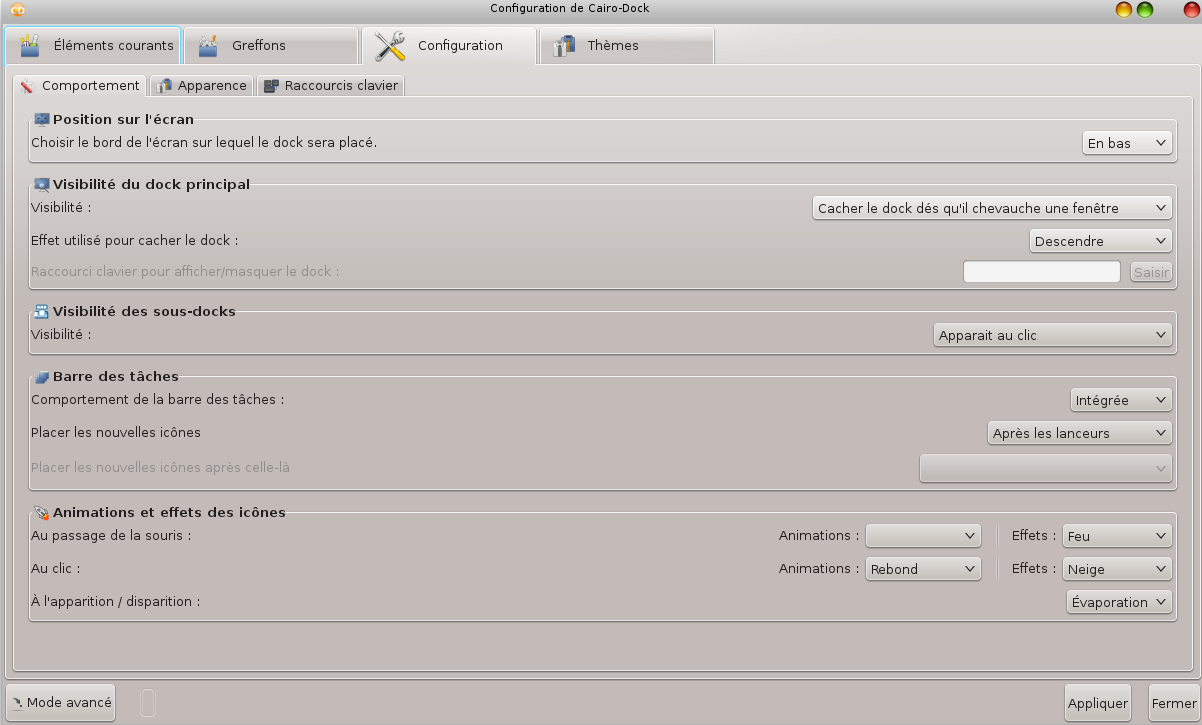
Task: Open the Après les lanceurs dropdown
Action: (x=1079, y=433)
